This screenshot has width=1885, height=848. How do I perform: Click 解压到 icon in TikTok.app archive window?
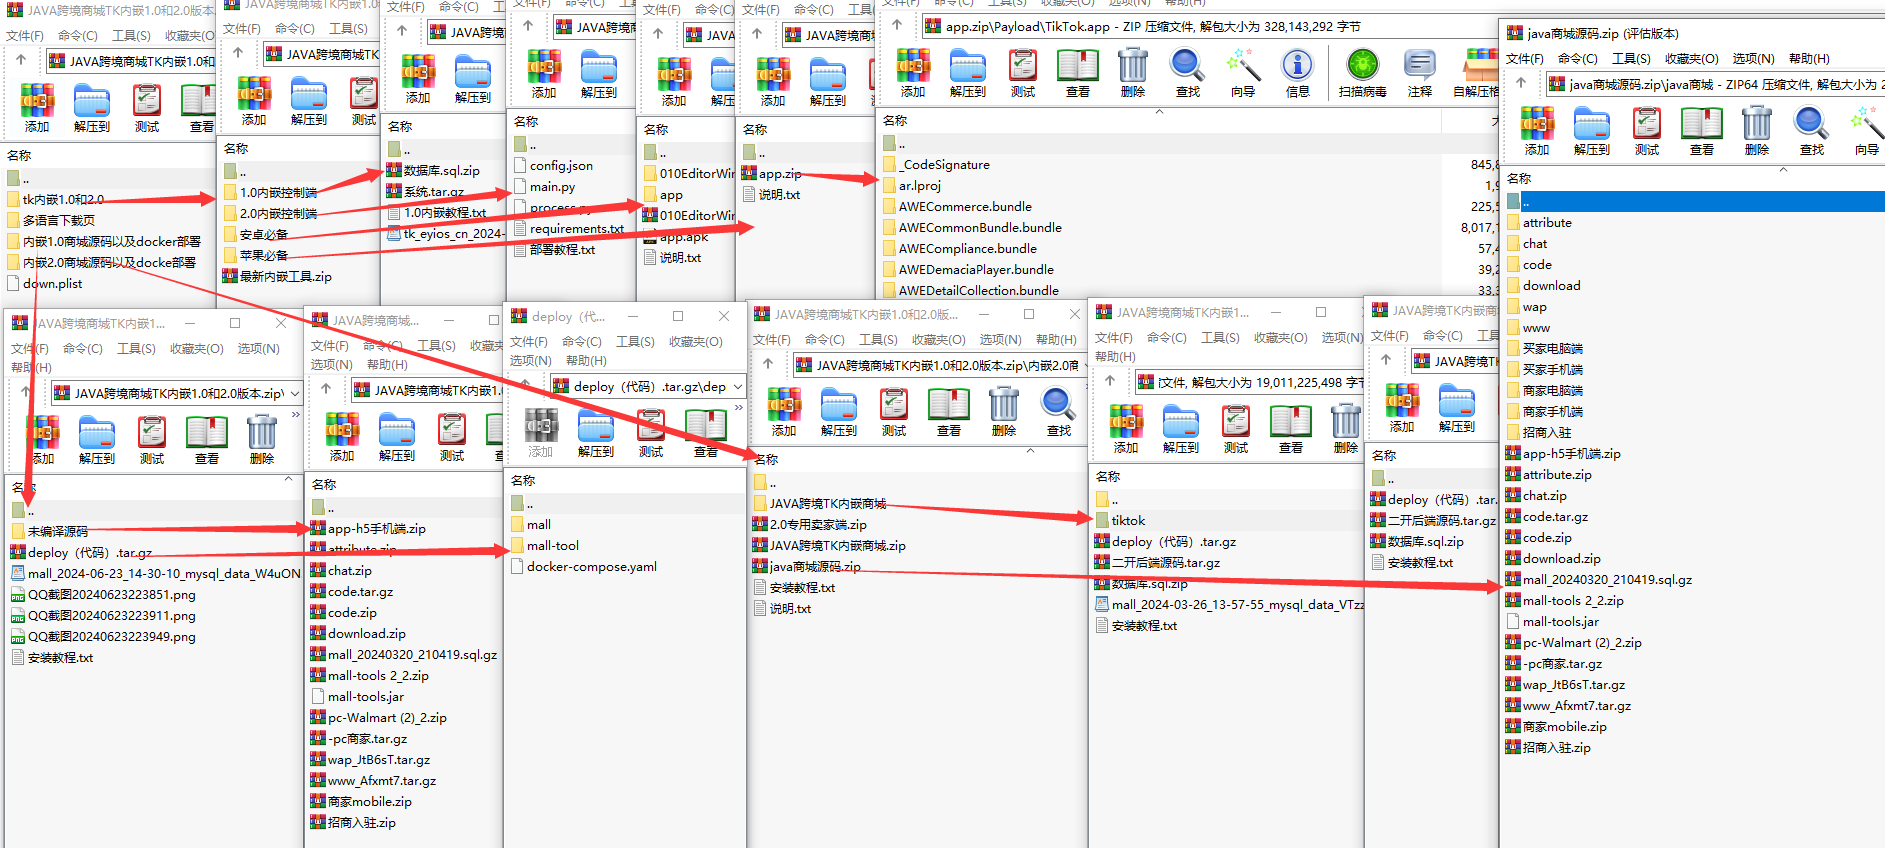pos(967,73)
